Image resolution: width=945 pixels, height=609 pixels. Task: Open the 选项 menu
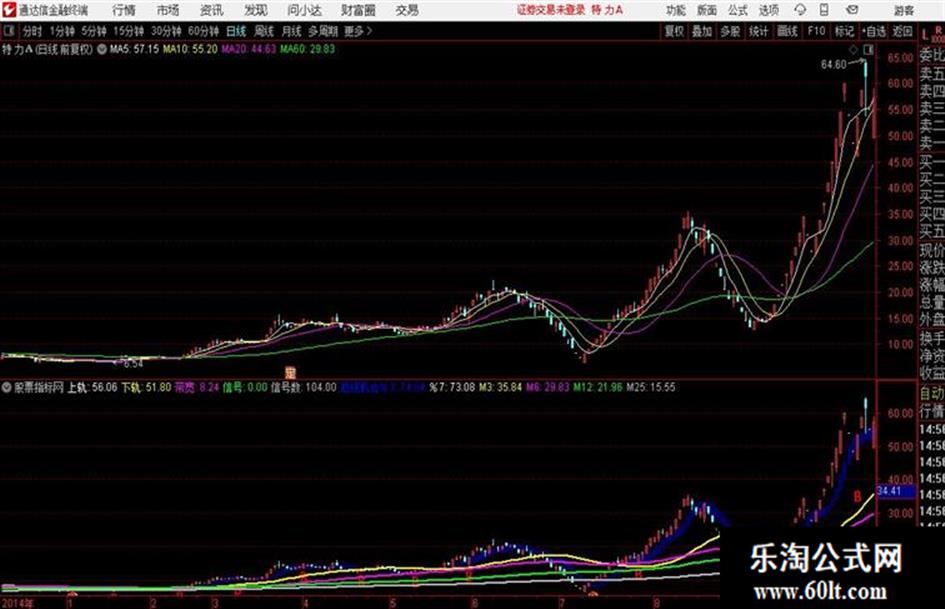(x=768, y=10)
